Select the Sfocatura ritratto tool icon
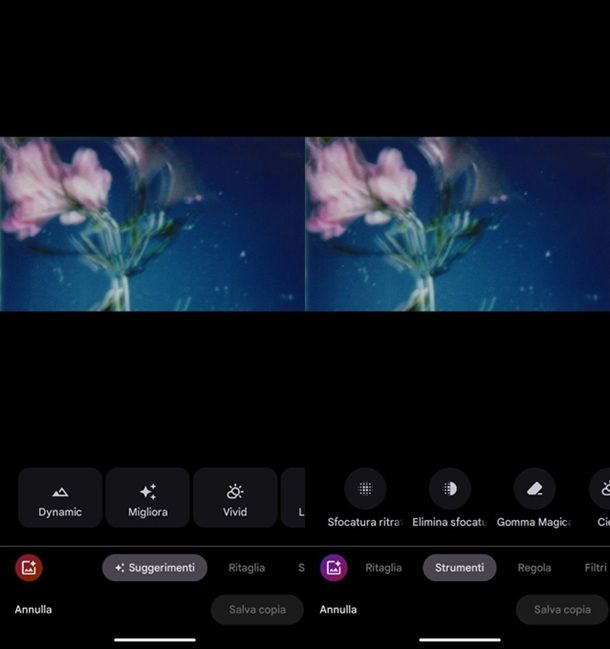This screenshot has width=610, height=649. 365,489
